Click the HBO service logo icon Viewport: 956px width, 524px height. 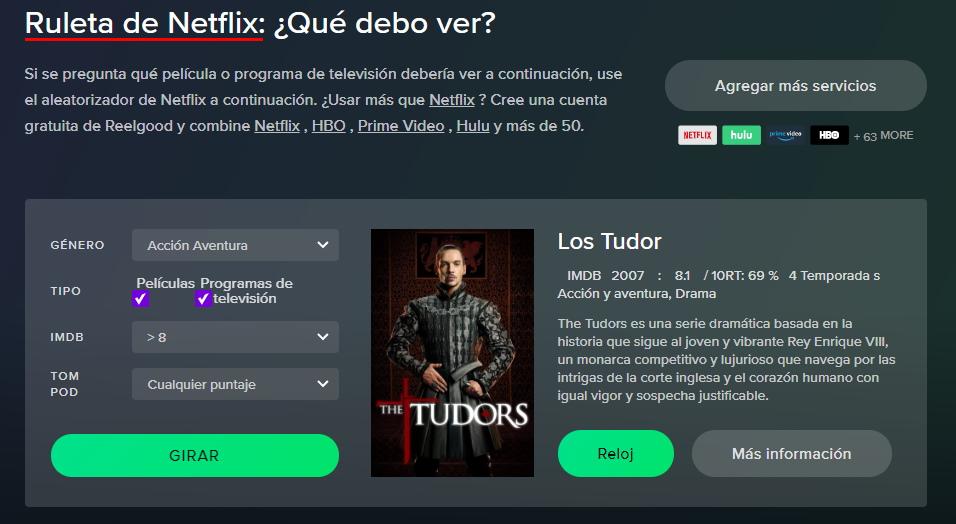point(829,135)
